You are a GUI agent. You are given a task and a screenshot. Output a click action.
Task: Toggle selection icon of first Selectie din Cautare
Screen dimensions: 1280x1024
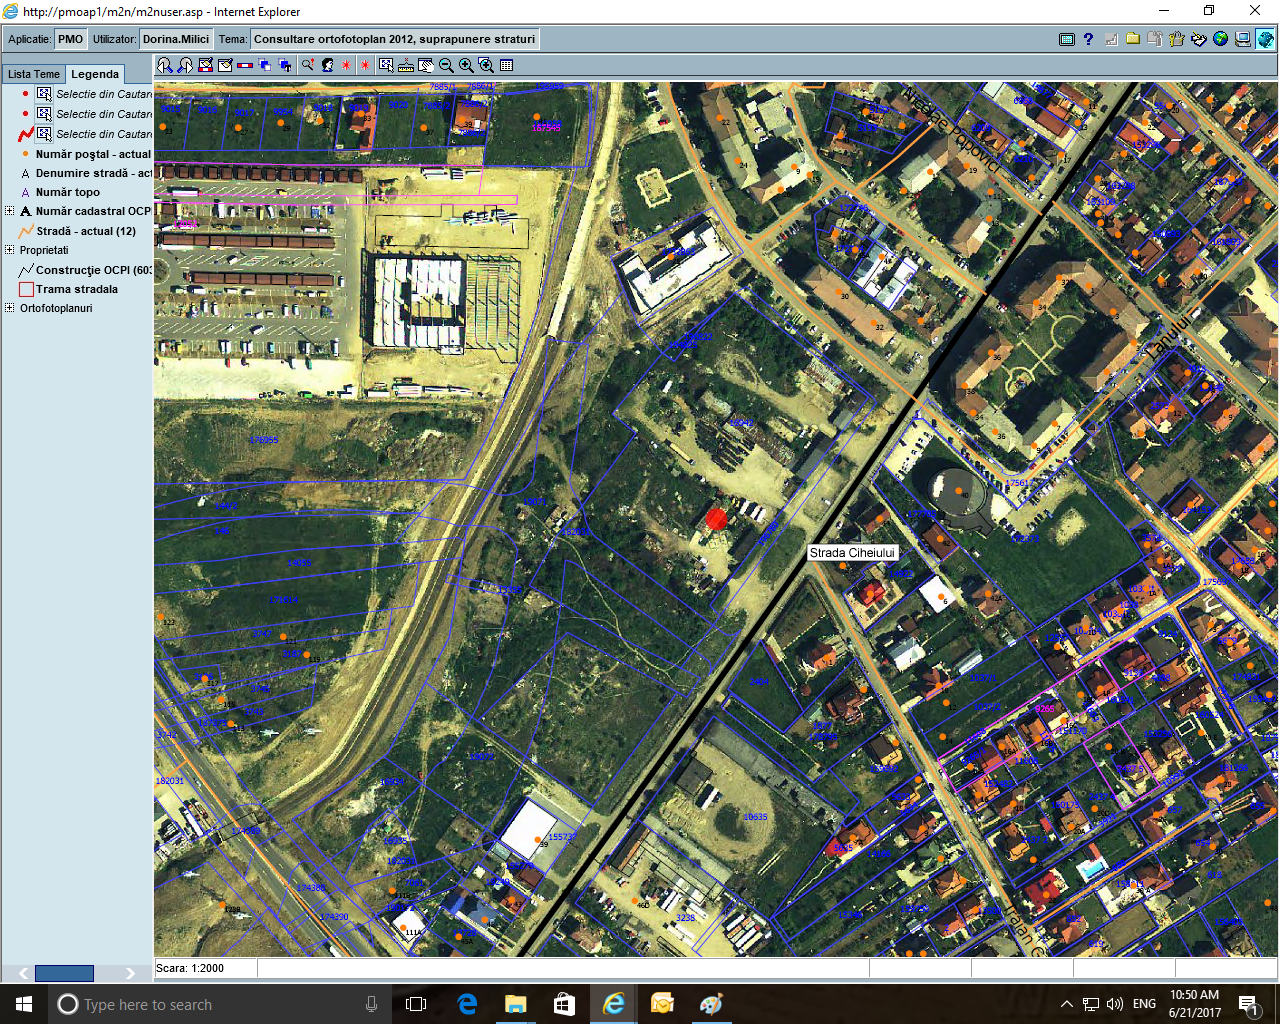point(44,94)
